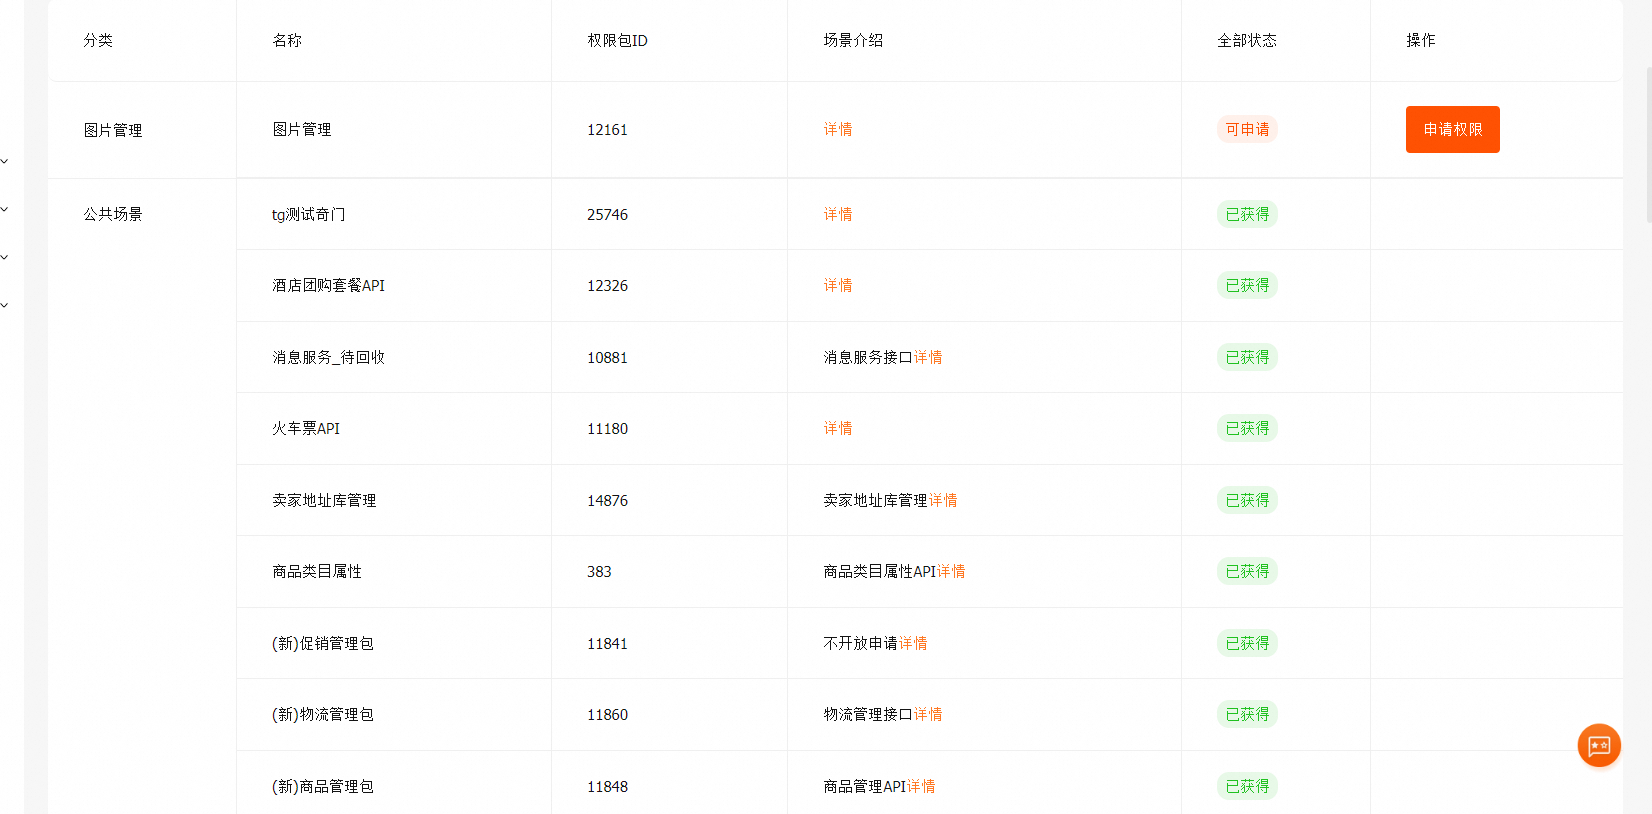View 详情 for 火车票API
Screen dimensions: 1652x814
(x=837, y=429)
